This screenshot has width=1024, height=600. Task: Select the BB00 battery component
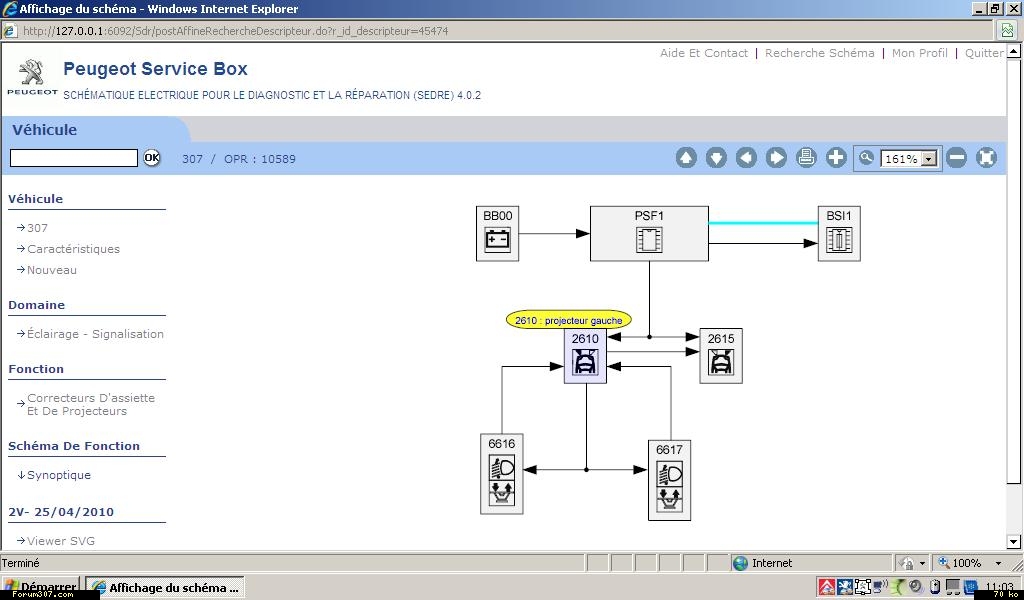(x=497, y=234)
